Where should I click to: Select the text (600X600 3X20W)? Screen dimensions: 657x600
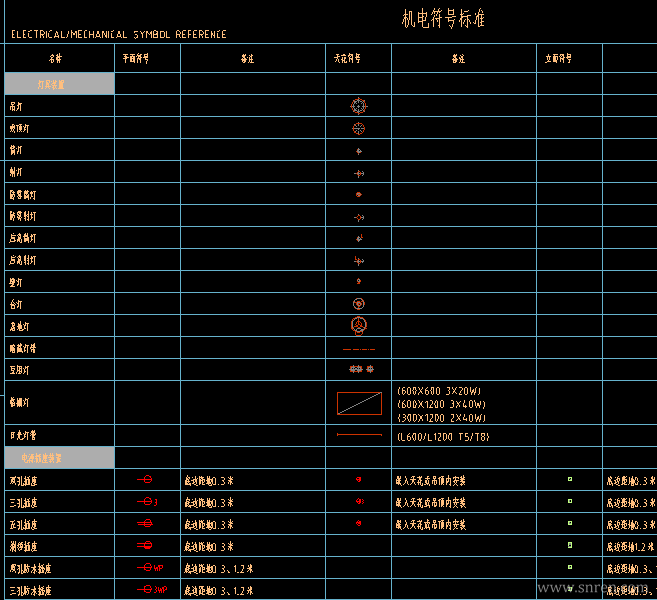tap(439, 391)
